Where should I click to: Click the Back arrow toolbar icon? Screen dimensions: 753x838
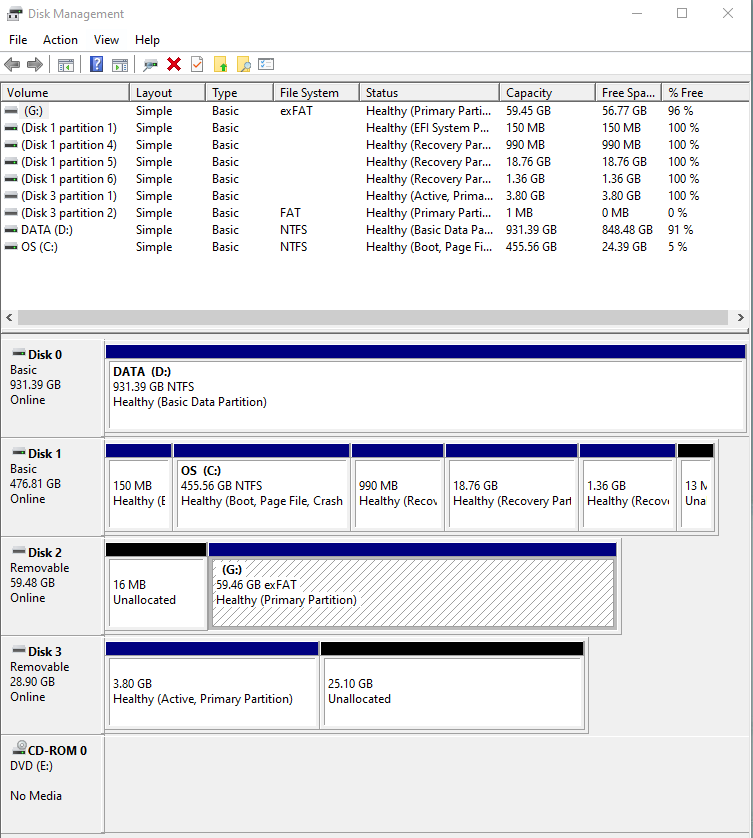coord(12,65)
